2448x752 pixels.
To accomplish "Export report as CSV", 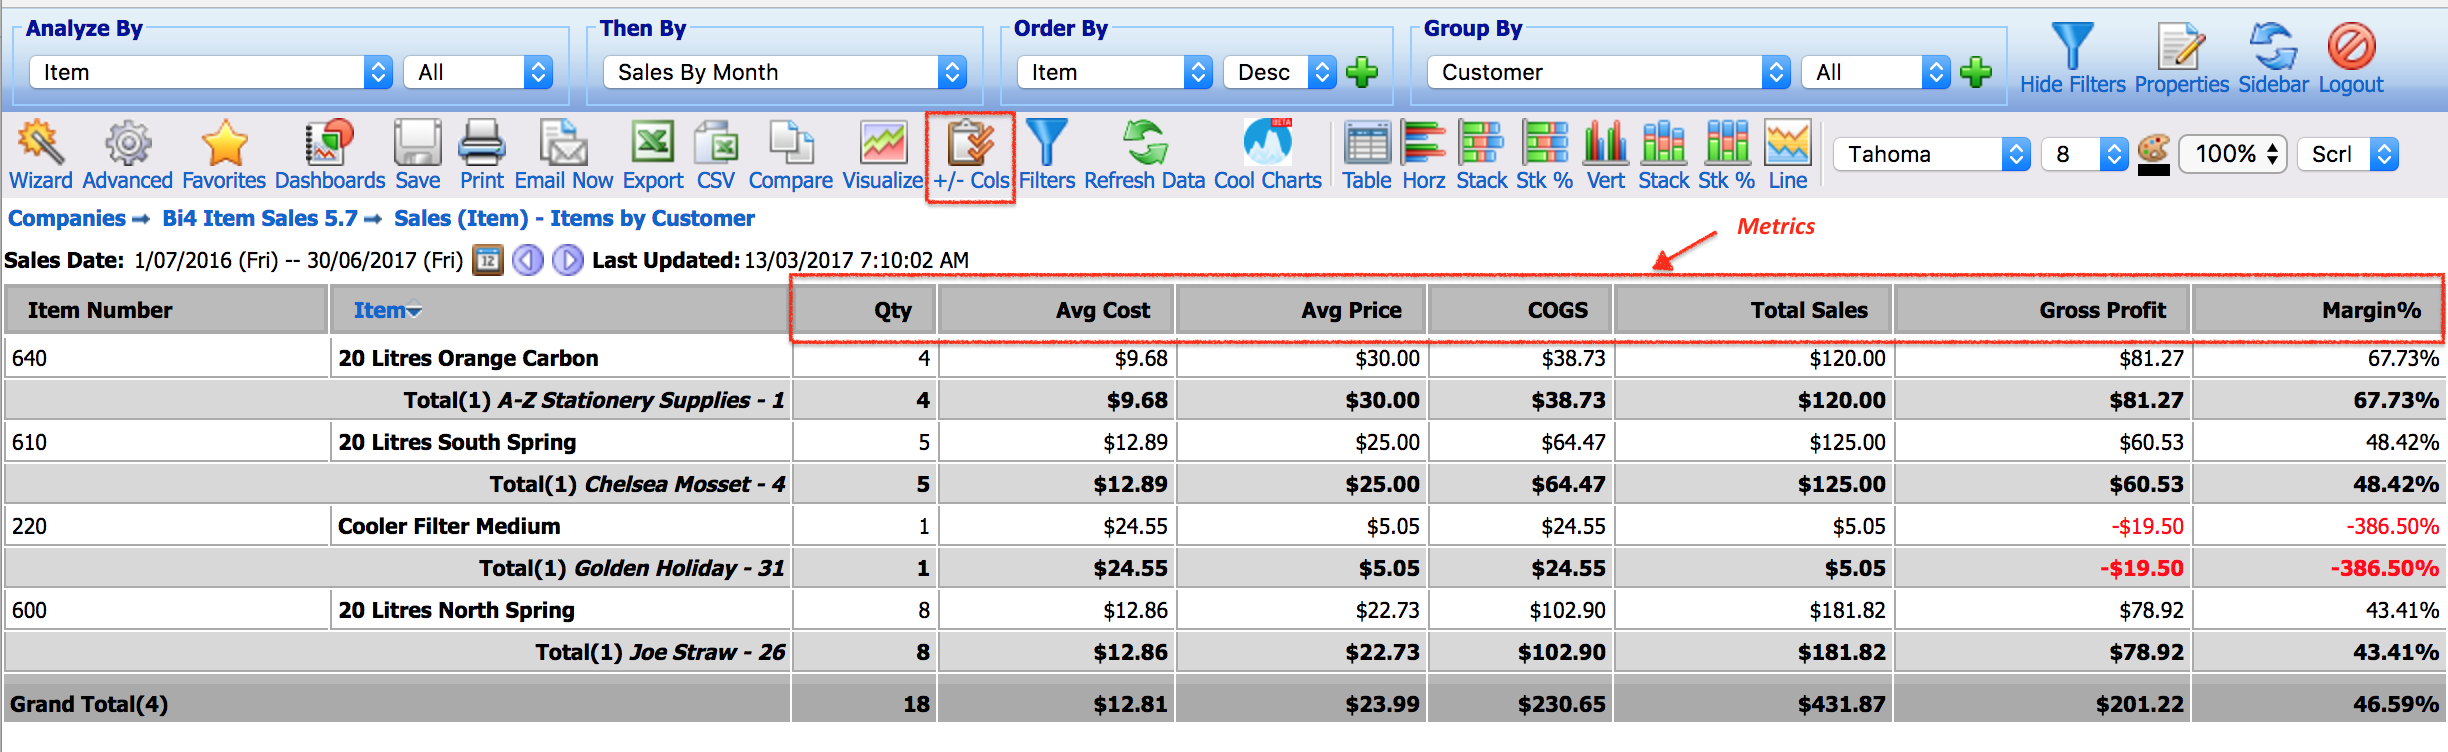I will point(716,155).
